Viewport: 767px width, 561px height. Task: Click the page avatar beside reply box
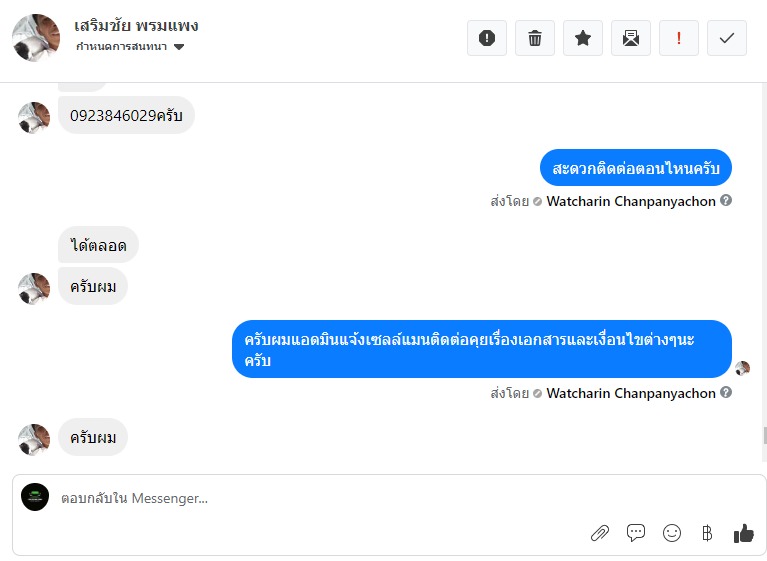coord(35,497)
